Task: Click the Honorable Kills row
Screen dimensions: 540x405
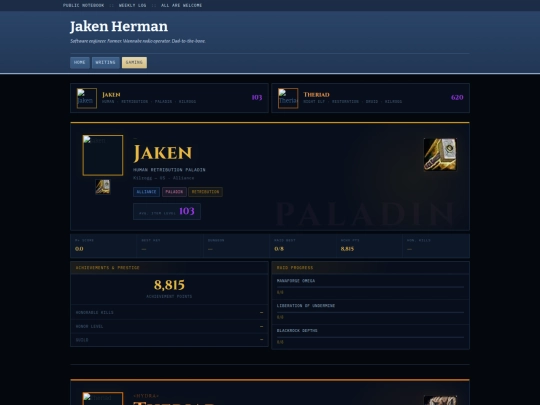Action: click(x=169, y=312)
